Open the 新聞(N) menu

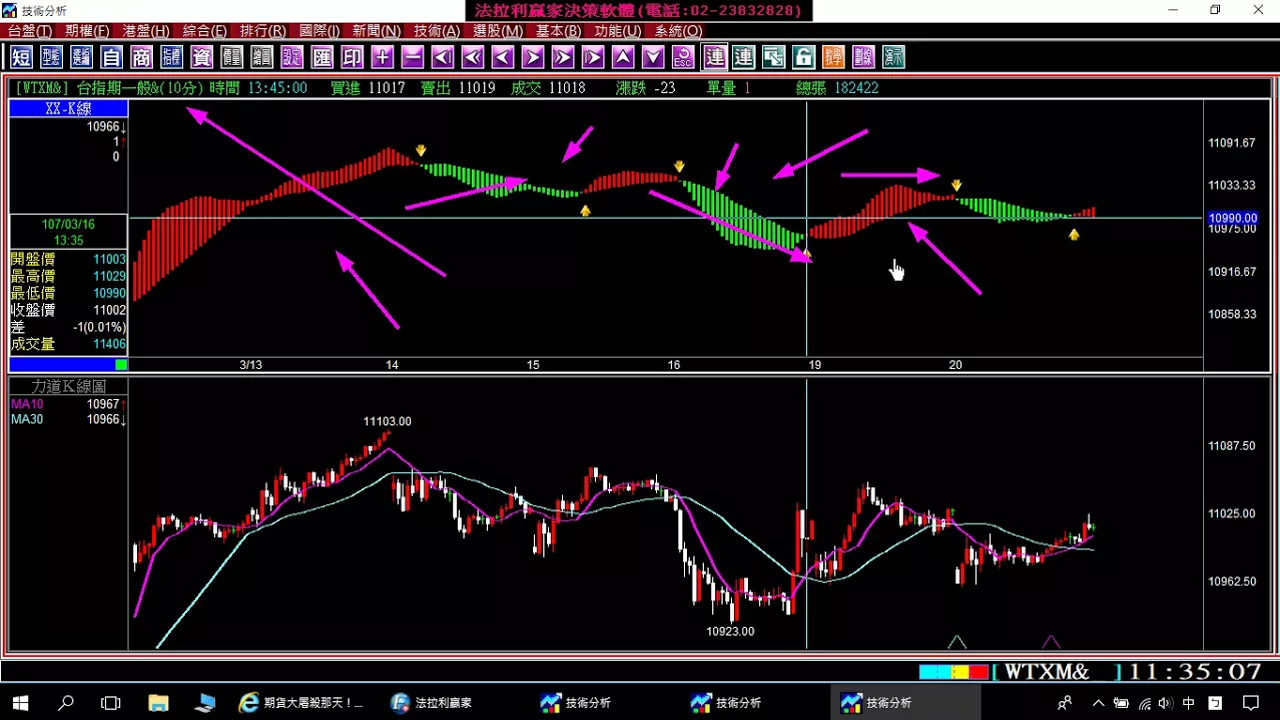pos(377,31)
